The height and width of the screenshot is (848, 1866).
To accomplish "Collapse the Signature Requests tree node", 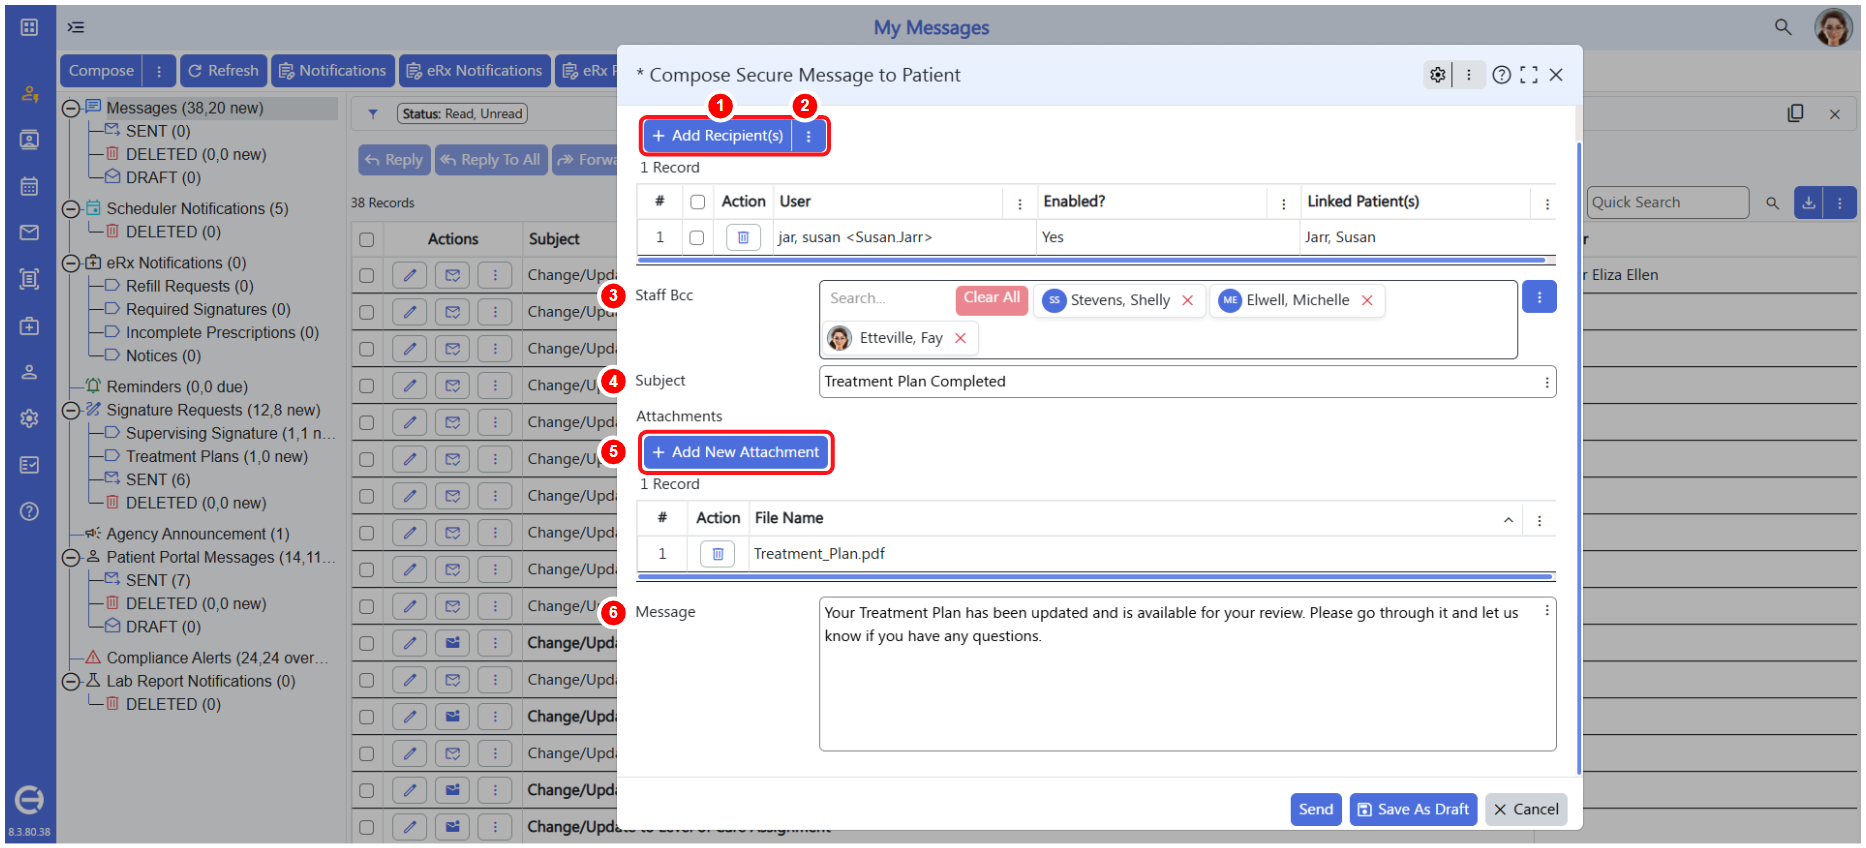I will (x=71, y=410).
